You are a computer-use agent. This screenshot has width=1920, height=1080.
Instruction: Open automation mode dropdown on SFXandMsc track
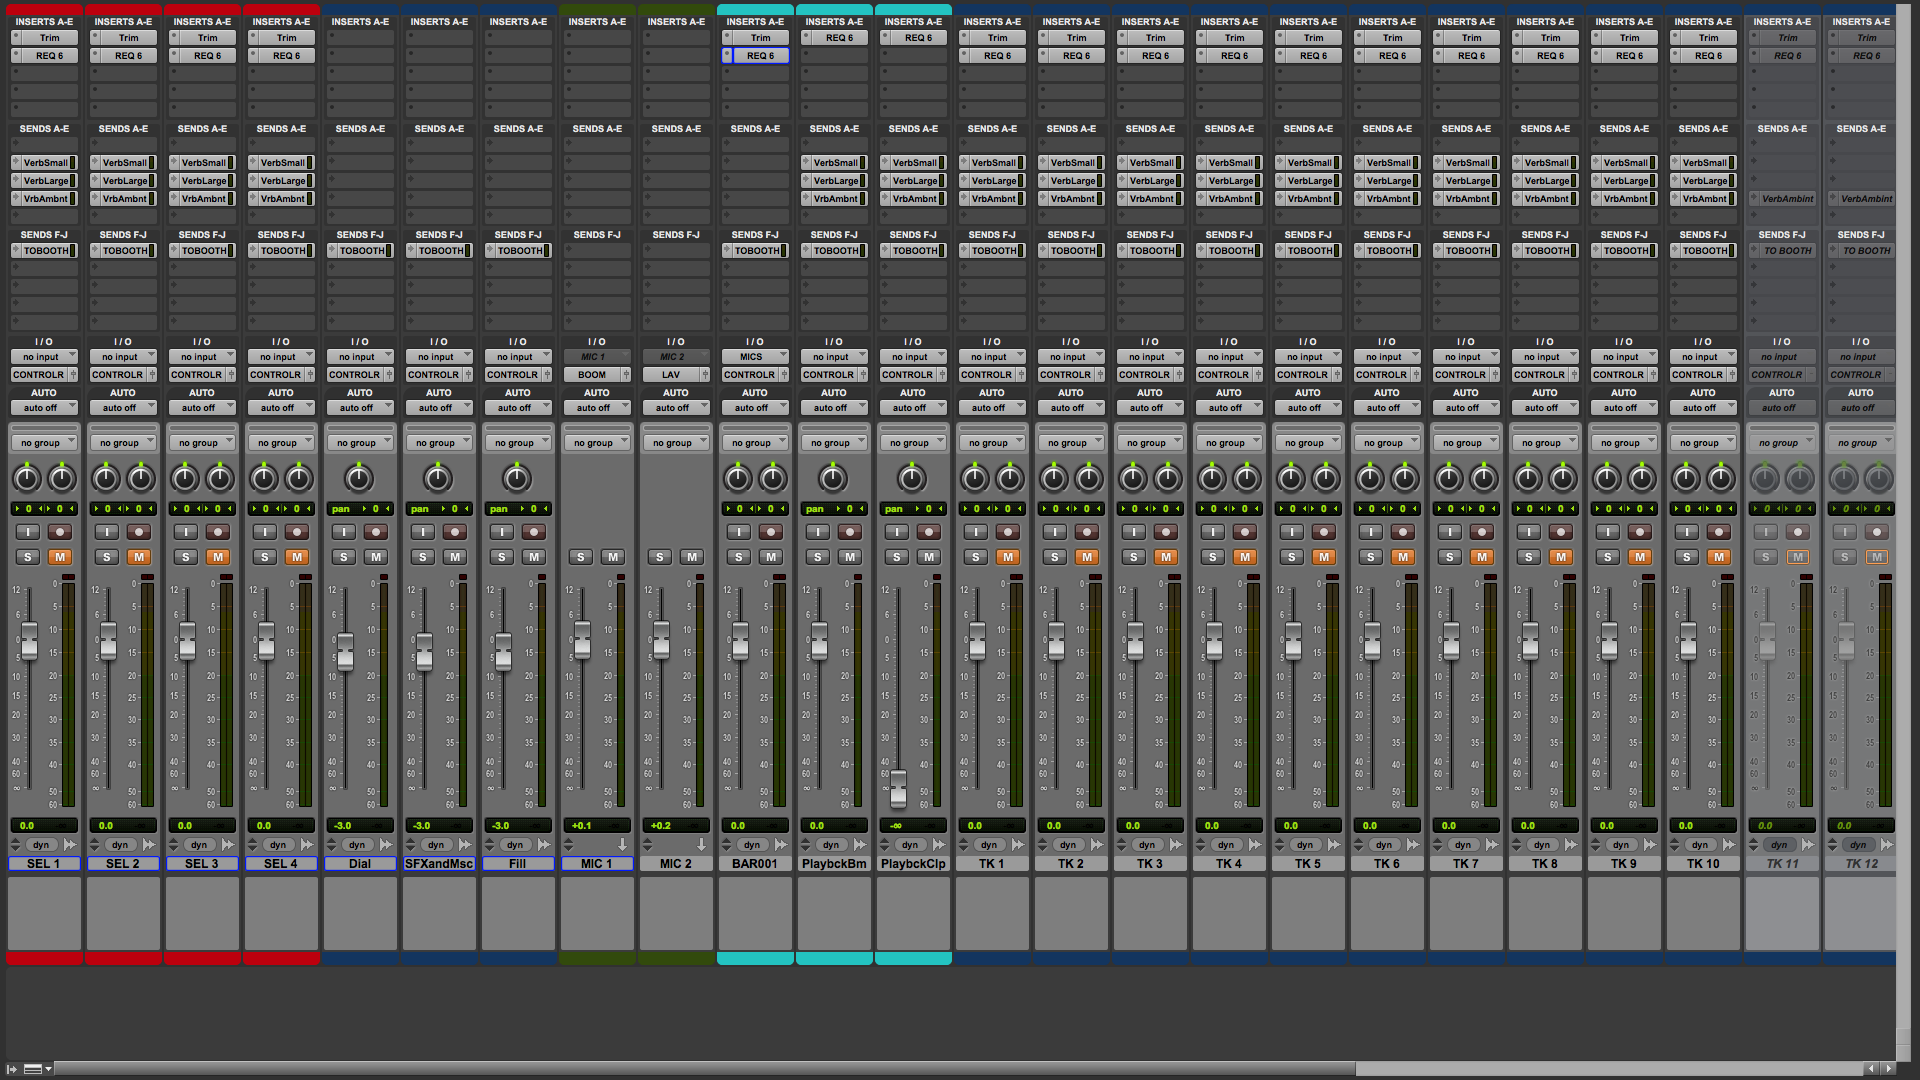tap(438, 408)
